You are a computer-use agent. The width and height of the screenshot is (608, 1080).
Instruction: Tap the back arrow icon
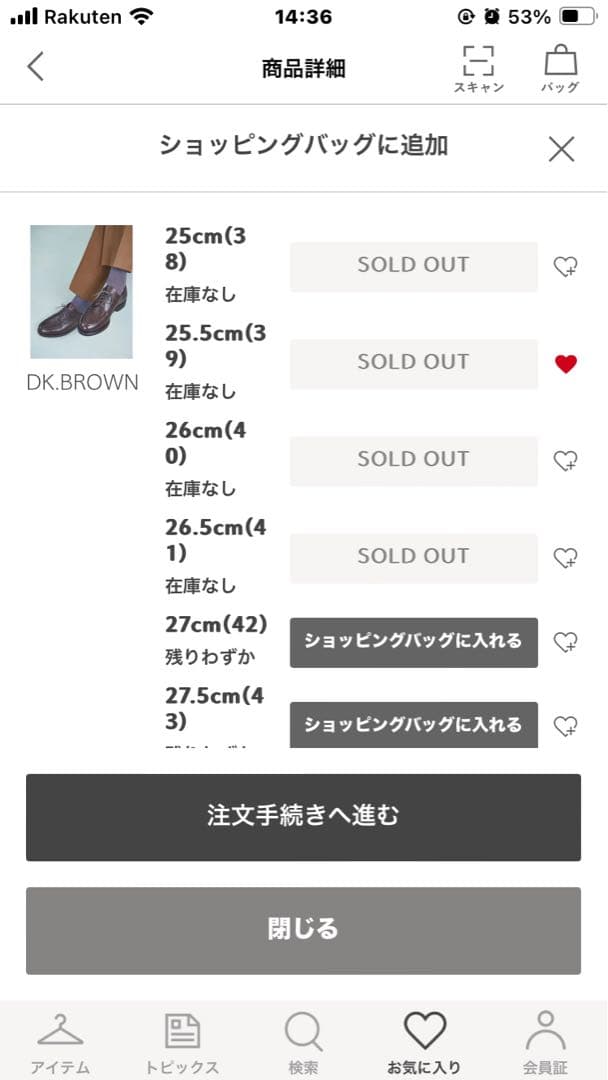[x=36, y=67]
